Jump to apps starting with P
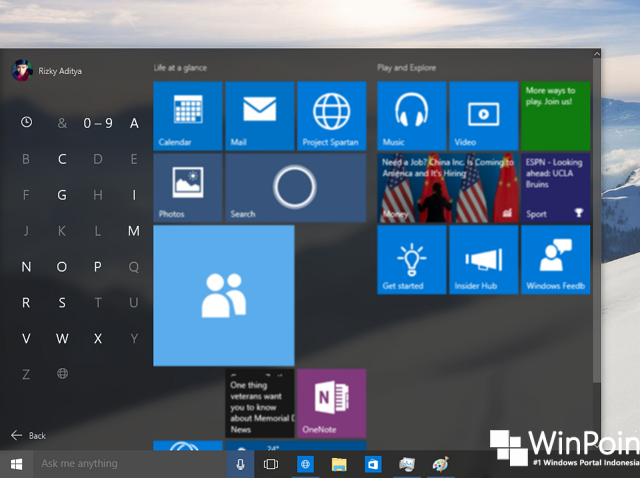Viewport: 640px width, 478px height. (x=98, y=267)
